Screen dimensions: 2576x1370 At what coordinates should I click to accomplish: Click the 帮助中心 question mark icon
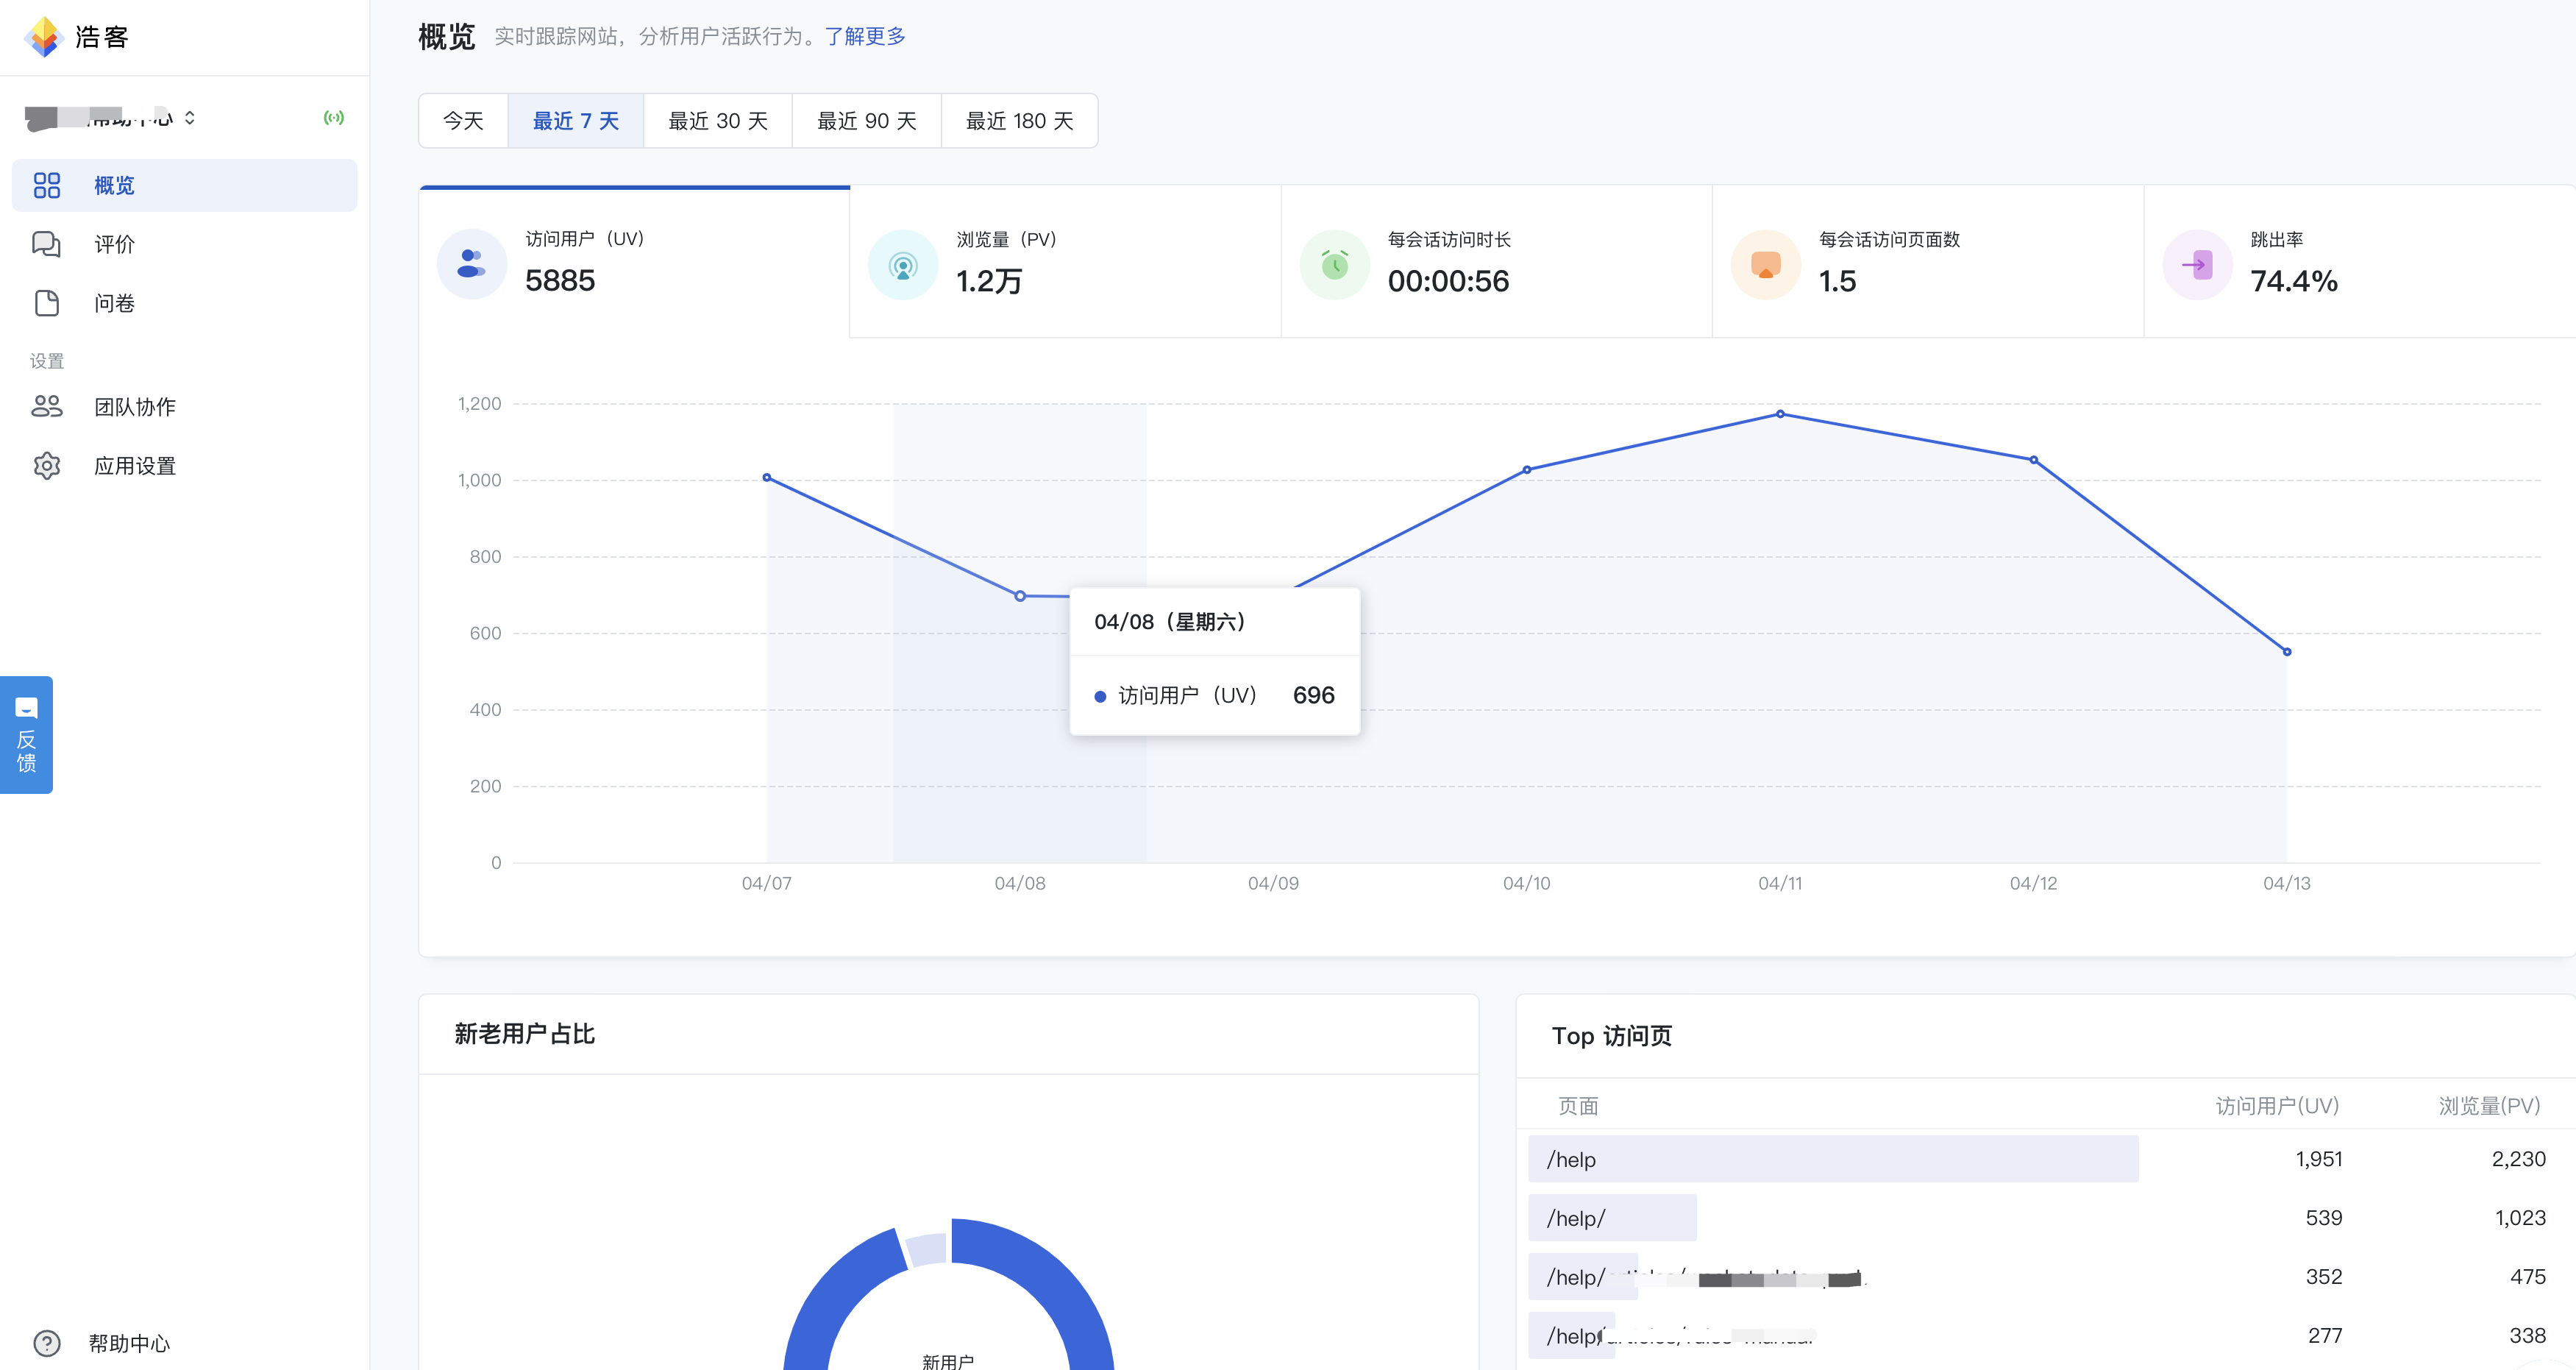pyautogui.click(x=47, y=1343)
